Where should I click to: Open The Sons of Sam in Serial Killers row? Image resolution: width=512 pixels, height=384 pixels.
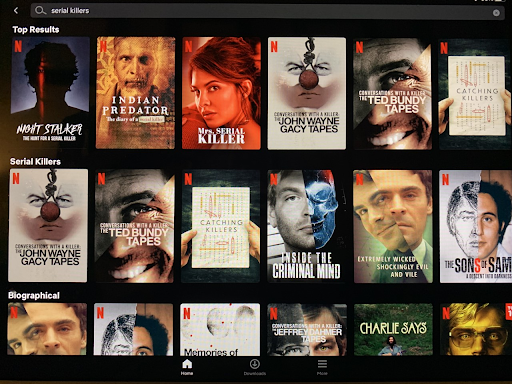(x=476, y=226)
